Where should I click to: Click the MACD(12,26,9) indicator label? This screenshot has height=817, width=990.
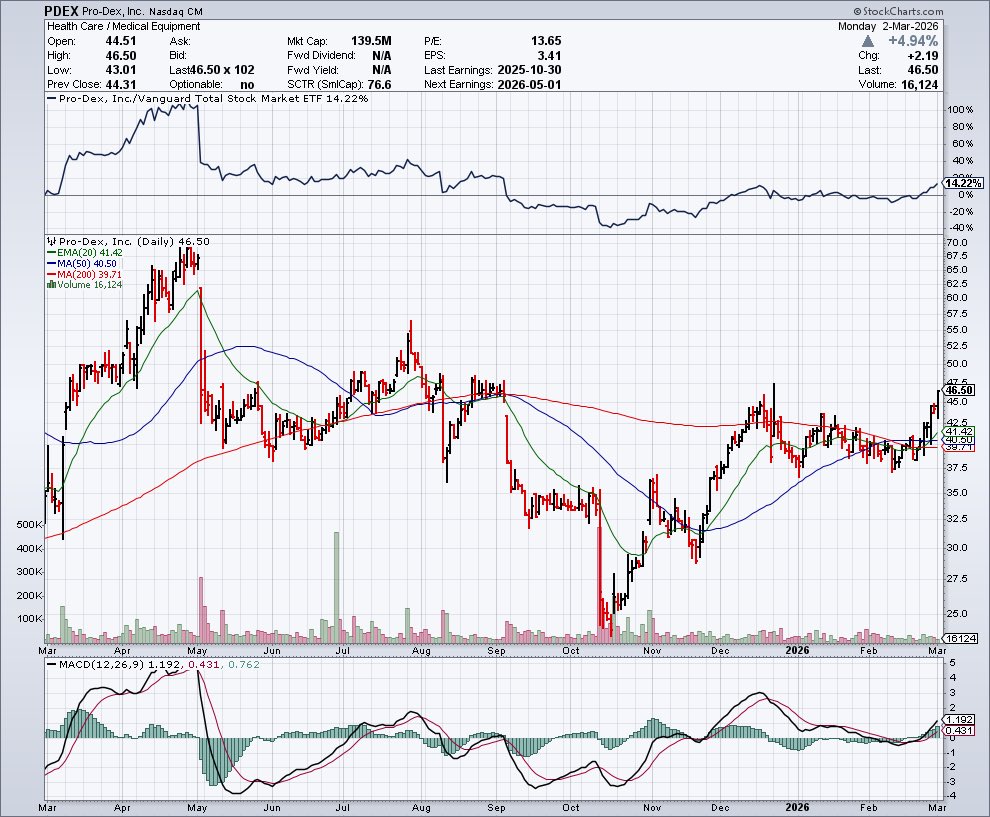point(102,664)
